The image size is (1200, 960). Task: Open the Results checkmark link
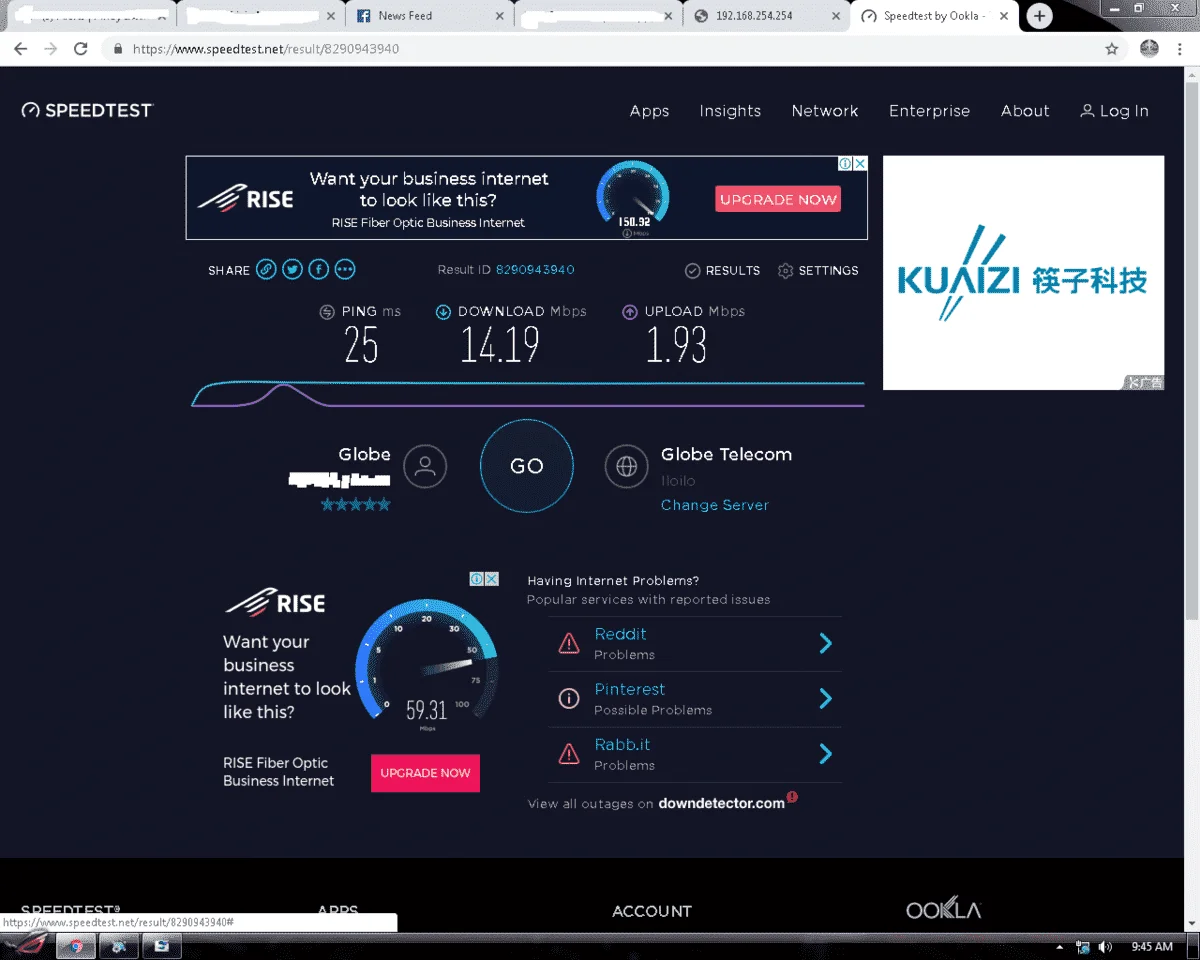[722, 271]
